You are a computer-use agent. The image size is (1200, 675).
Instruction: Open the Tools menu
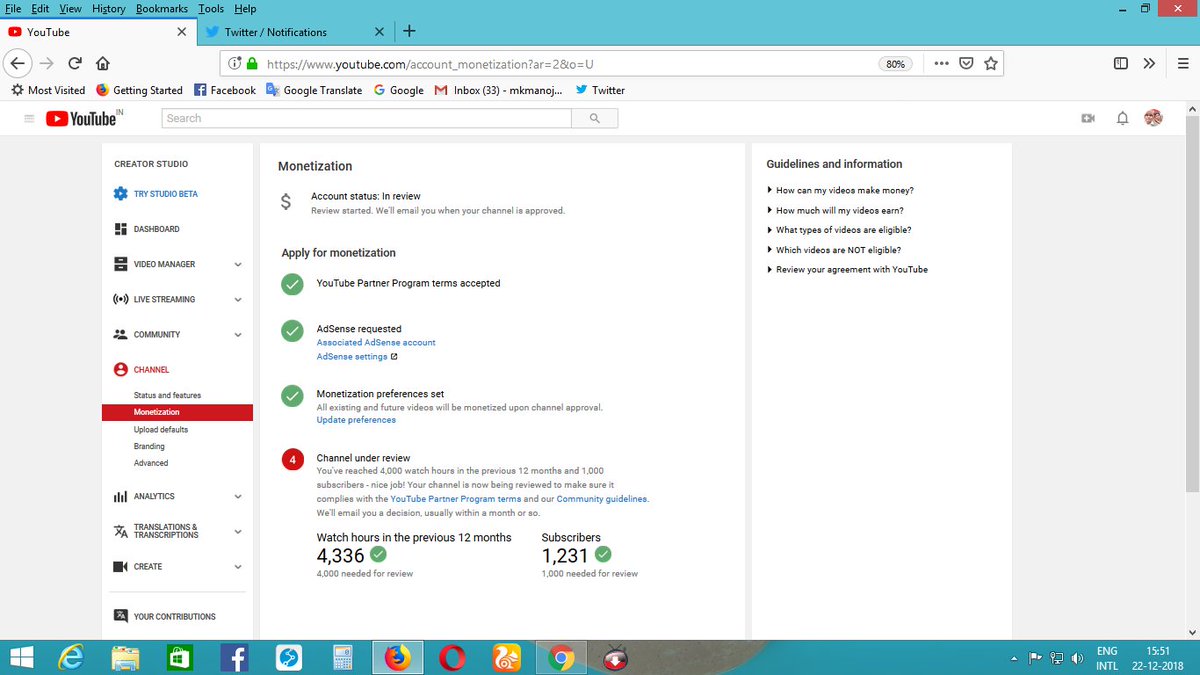(210, 8)
